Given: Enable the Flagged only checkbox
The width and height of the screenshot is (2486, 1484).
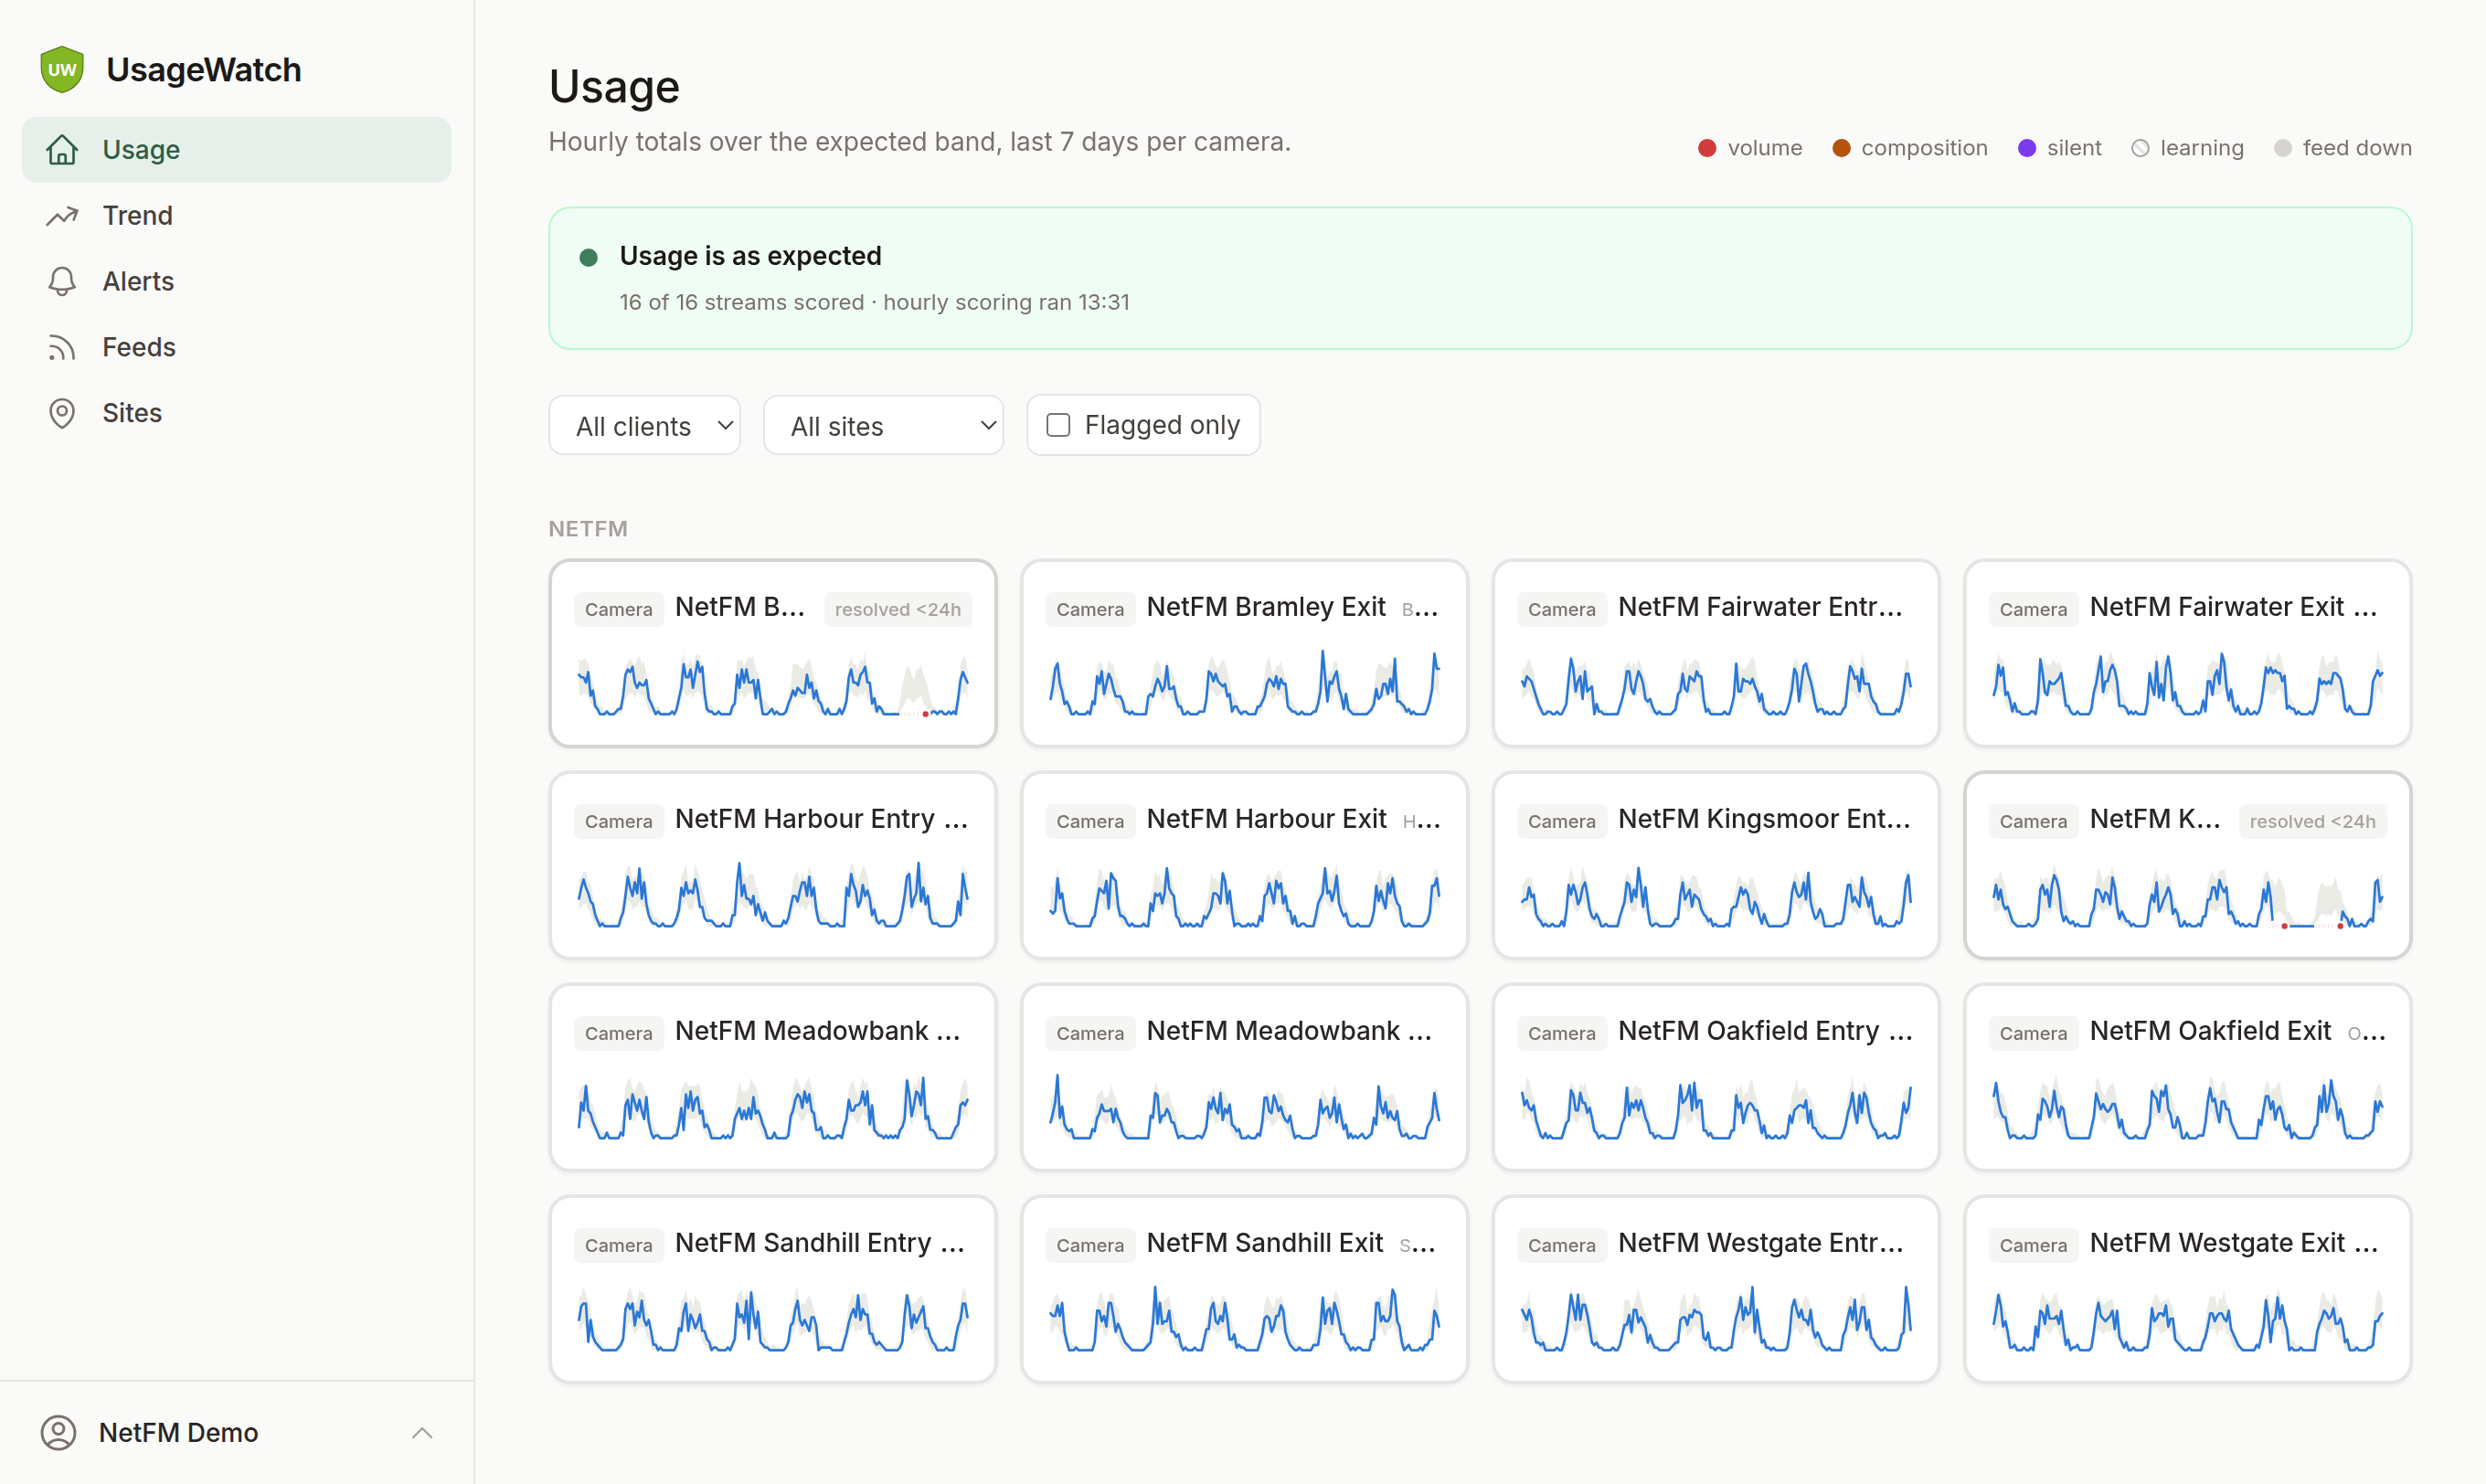Looking at the screenshot, I should (x=1058, y=425).
